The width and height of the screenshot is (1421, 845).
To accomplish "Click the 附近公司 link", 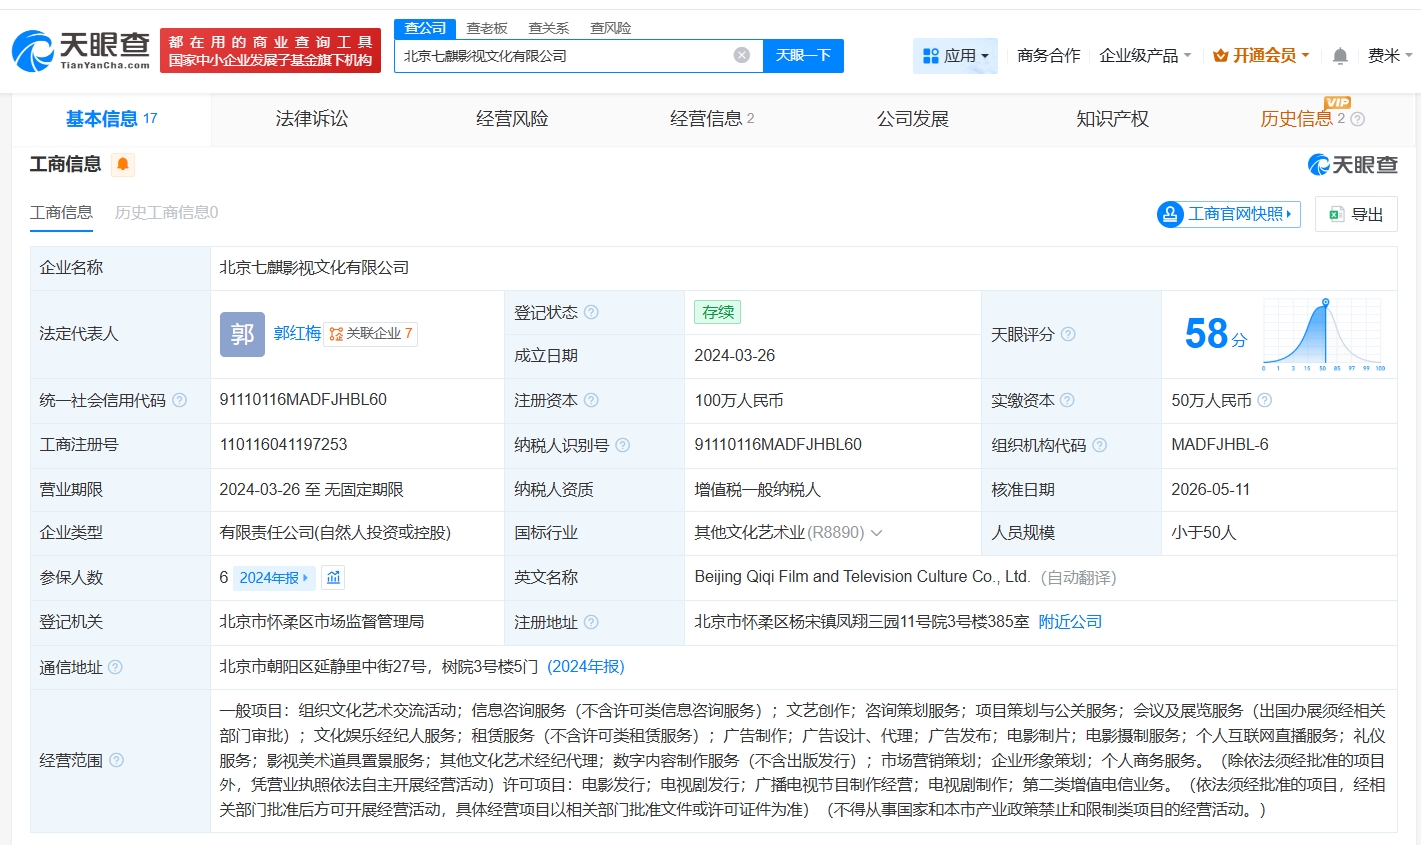I will pos(1070,622).
